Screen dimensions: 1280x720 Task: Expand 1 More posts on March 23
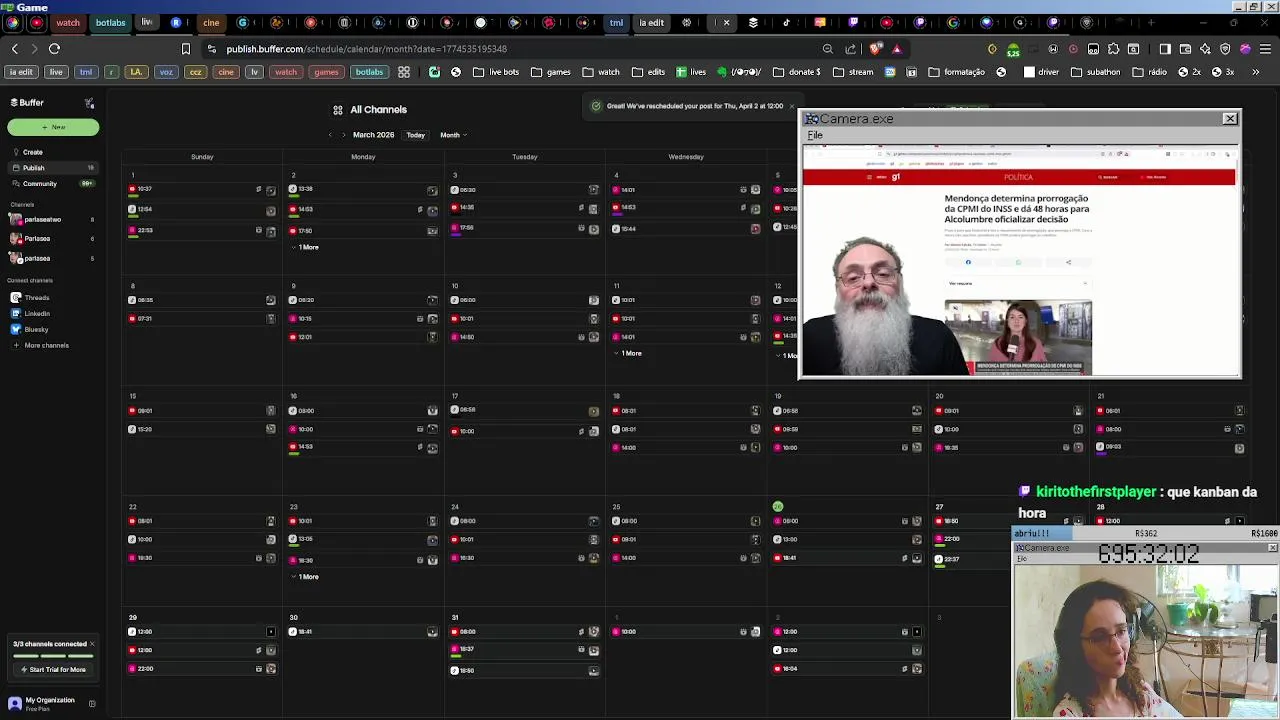pos(304,577)
